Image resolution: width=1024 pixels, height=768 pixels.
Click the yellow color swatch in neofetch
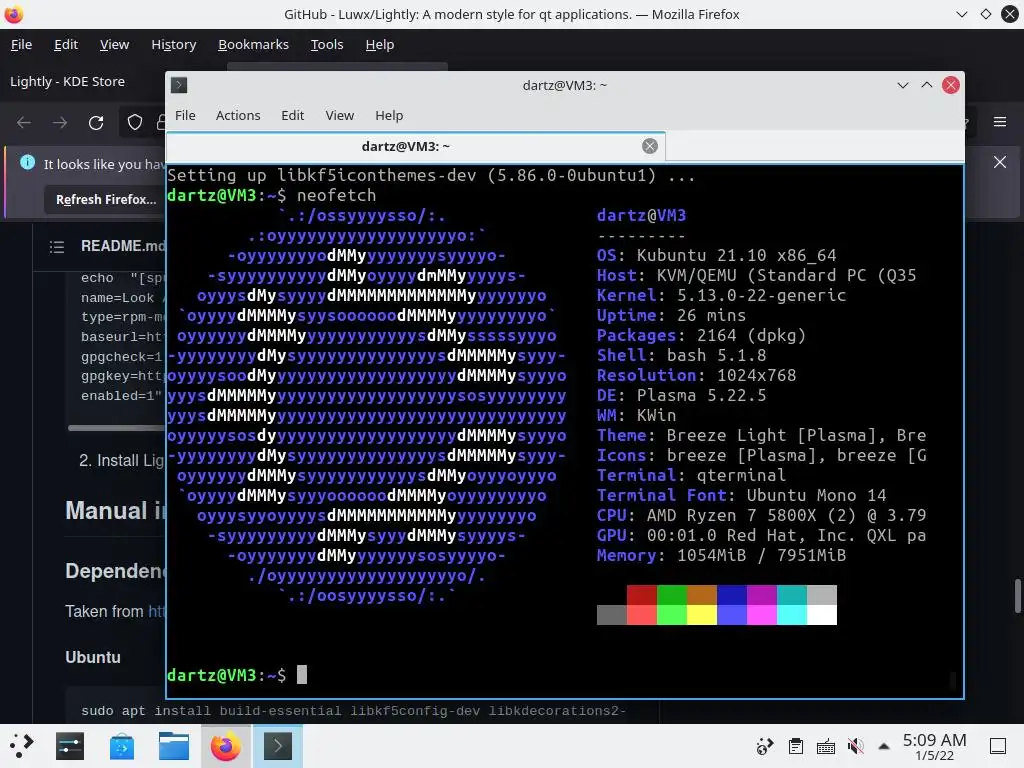[x=701, y=615]
